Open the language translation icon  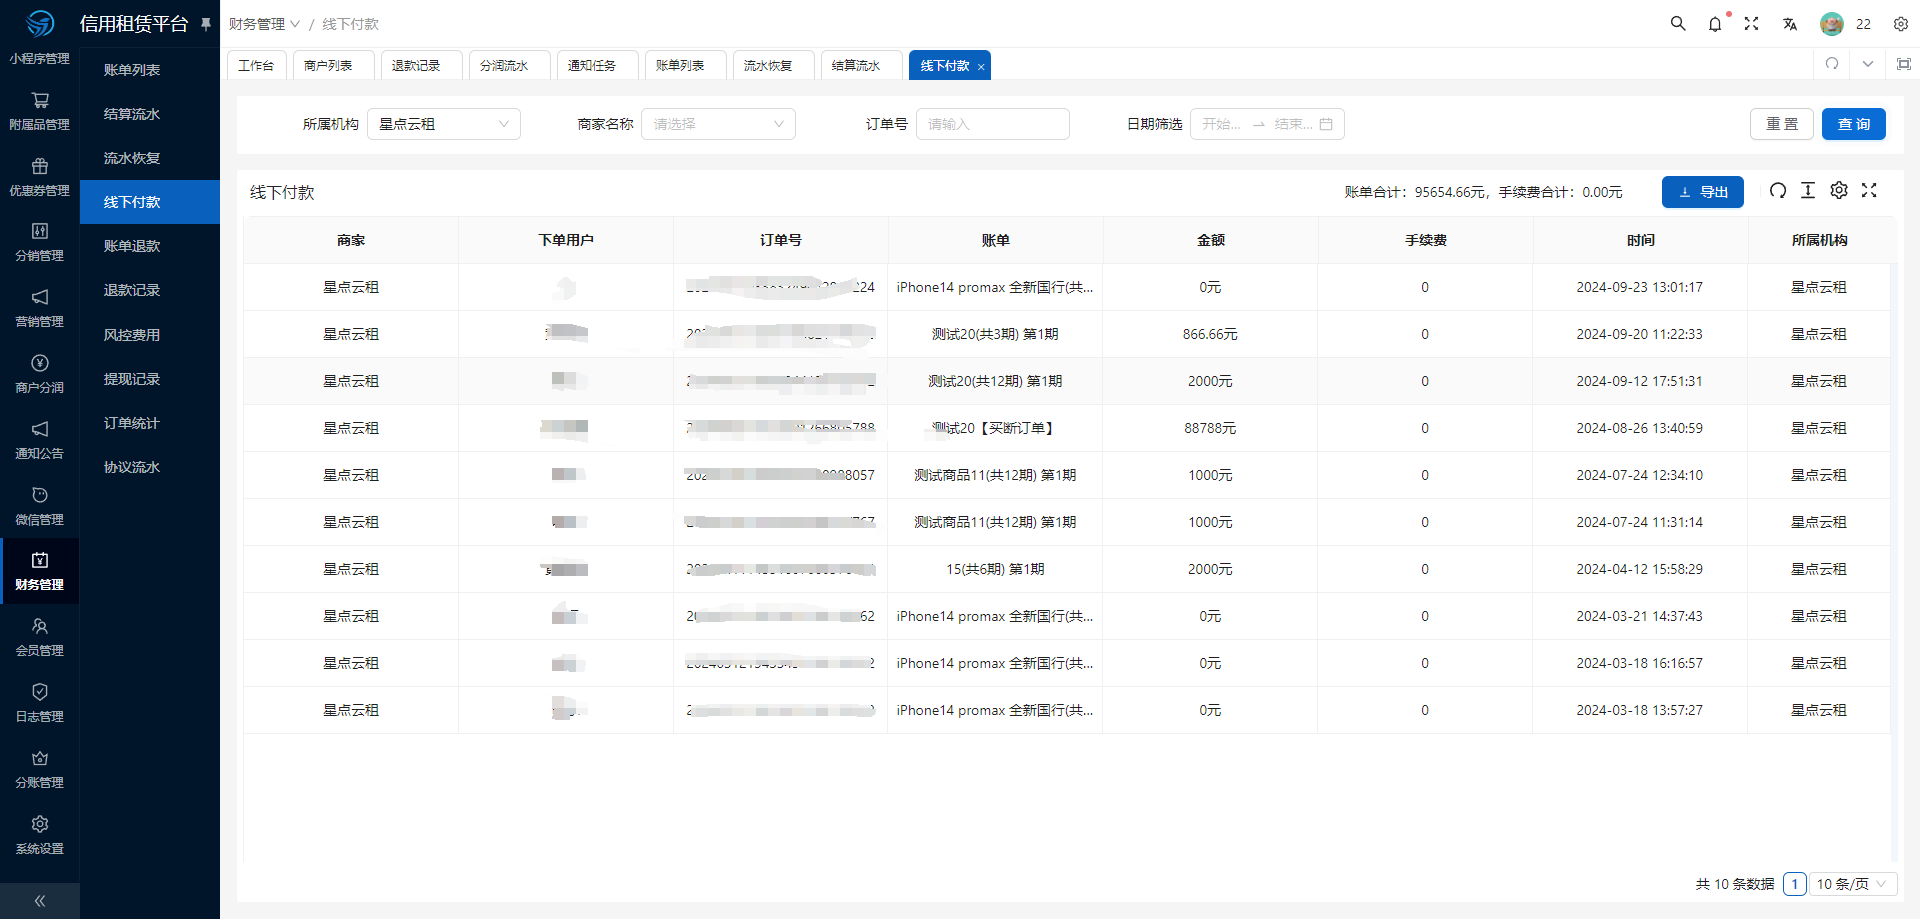(x=1790, y=23)
